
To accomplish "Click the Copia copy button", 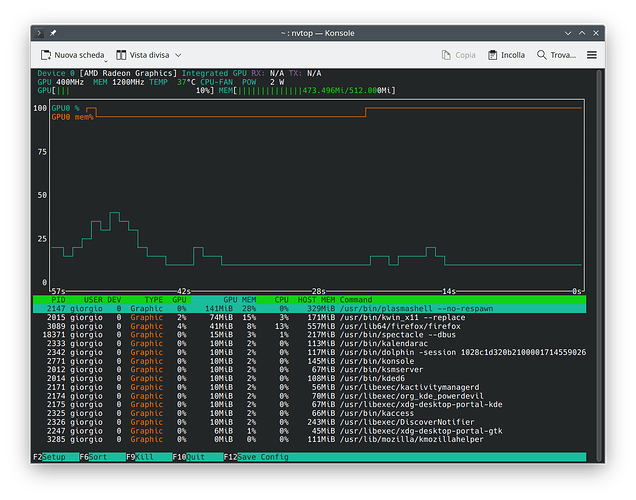I will coord(458,55).
